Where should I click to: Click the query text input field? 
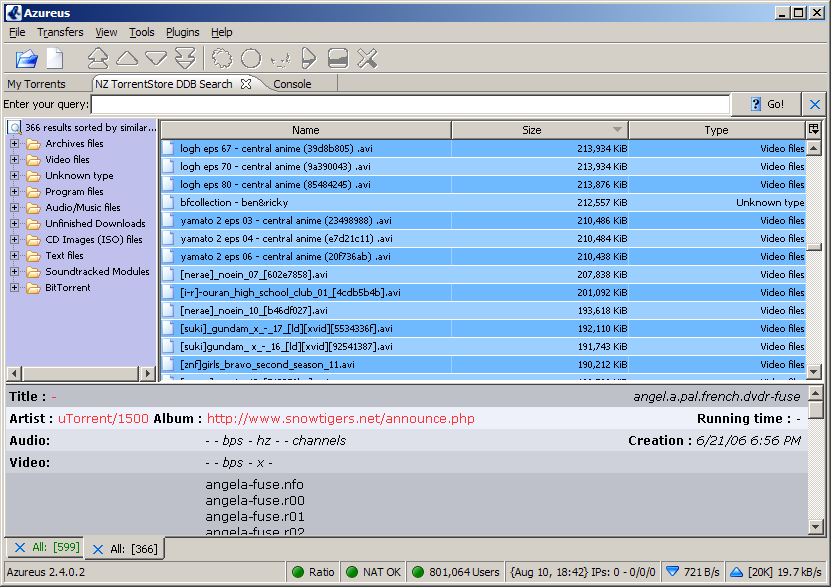408,104
